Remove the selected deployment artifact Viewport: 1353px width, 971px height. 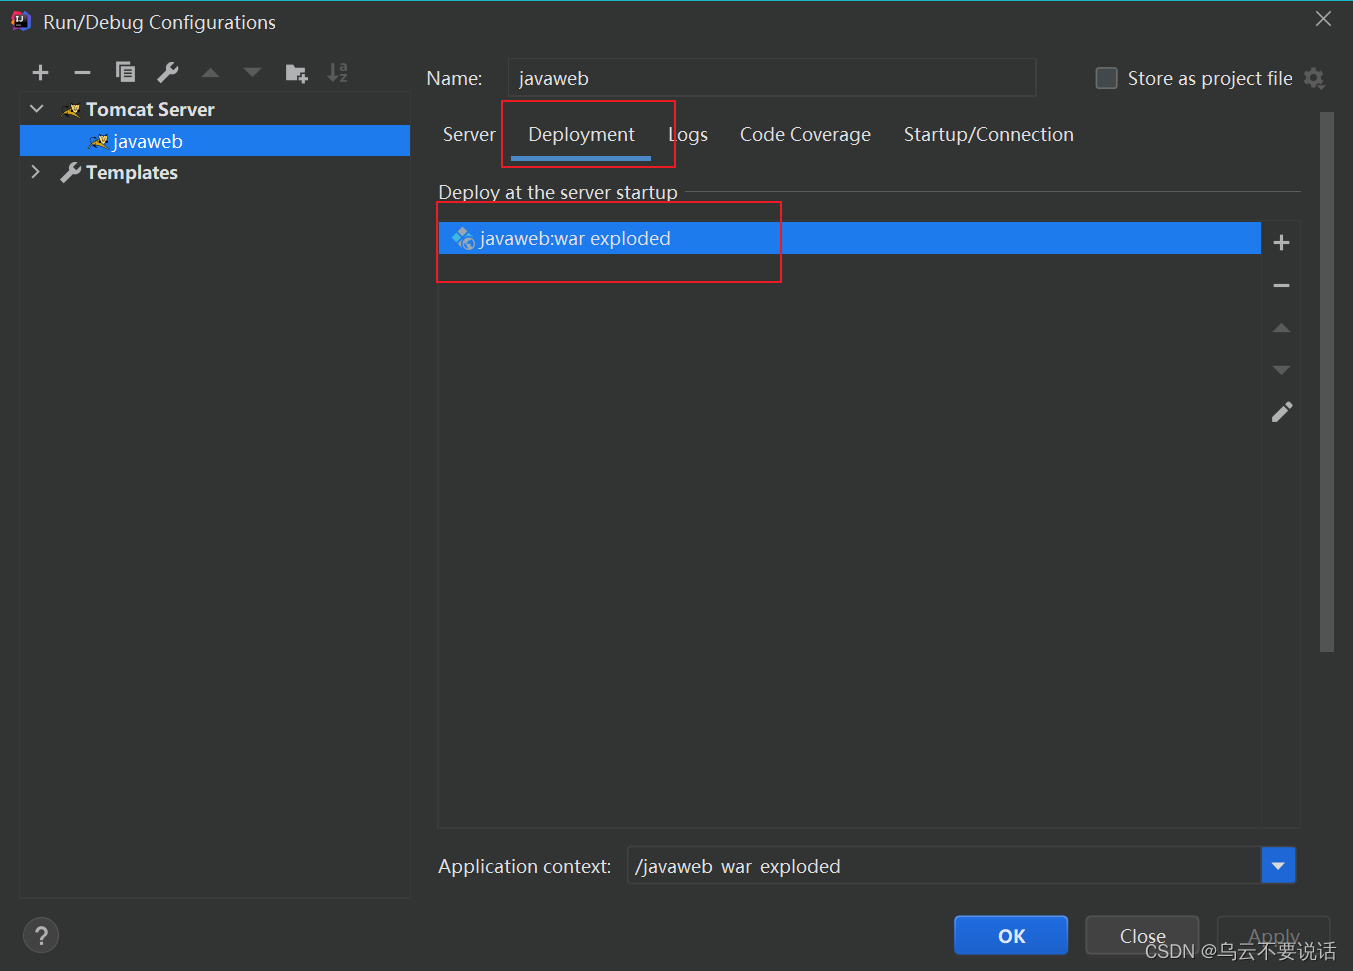(x=1281, y=286)
